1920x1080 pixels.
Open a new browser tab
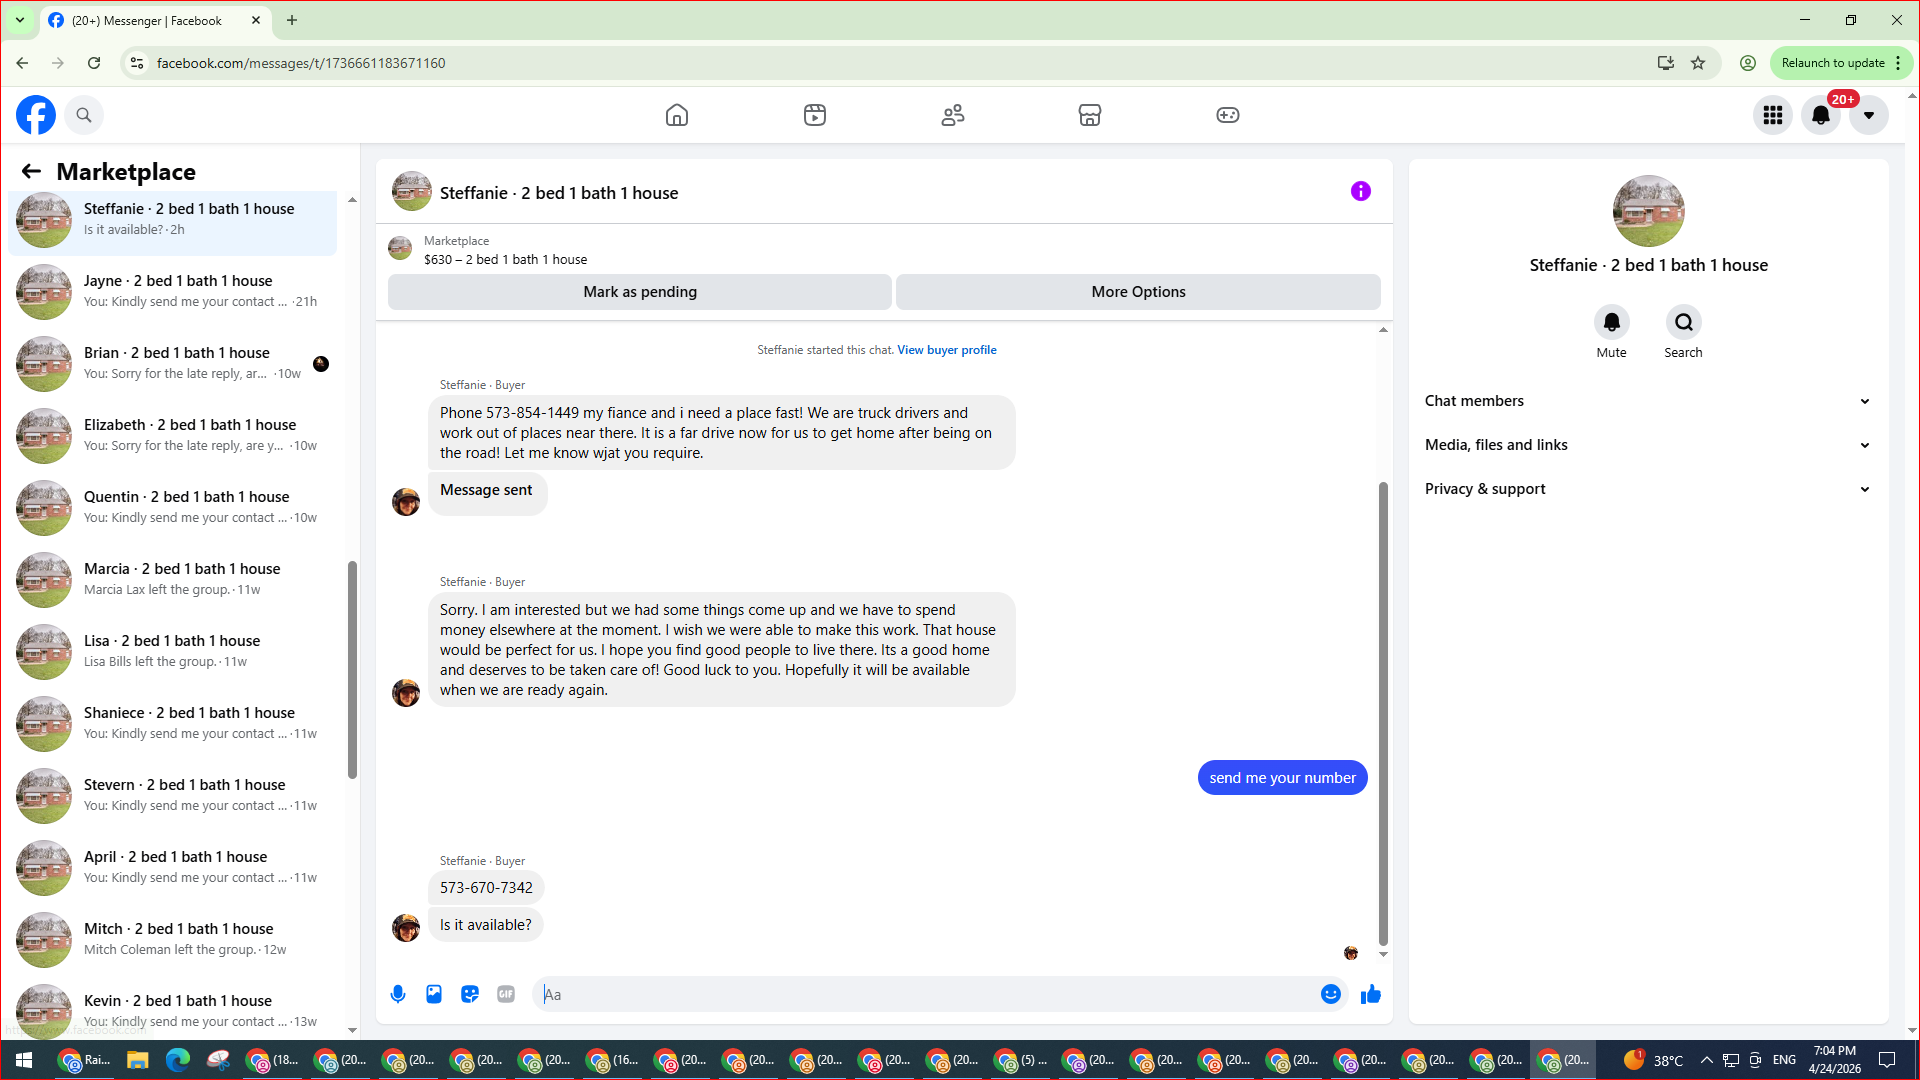(x=292, y=20)
